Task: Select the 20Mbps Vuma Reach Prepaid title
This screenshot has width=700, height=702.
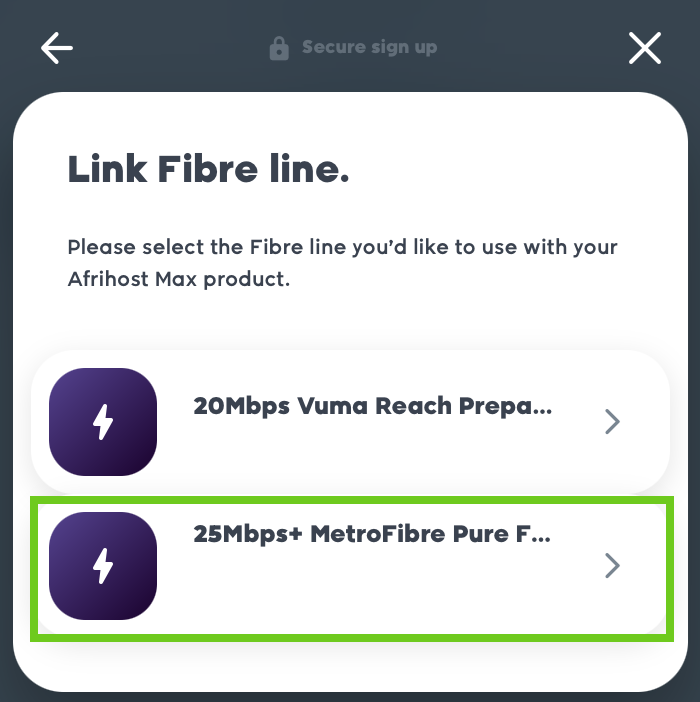Action: 371,406
